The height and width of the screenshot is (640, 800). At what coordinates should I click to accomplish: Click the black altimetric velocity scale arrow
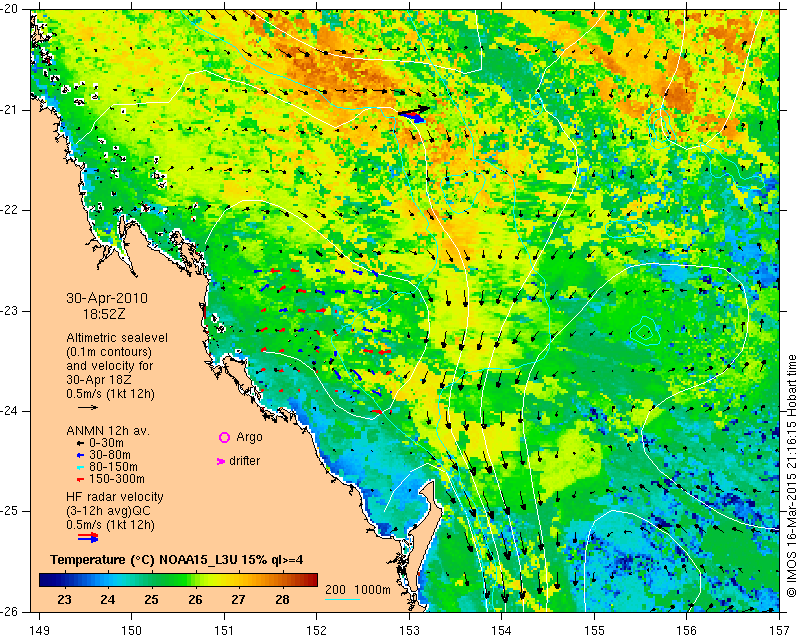(88, 407)
